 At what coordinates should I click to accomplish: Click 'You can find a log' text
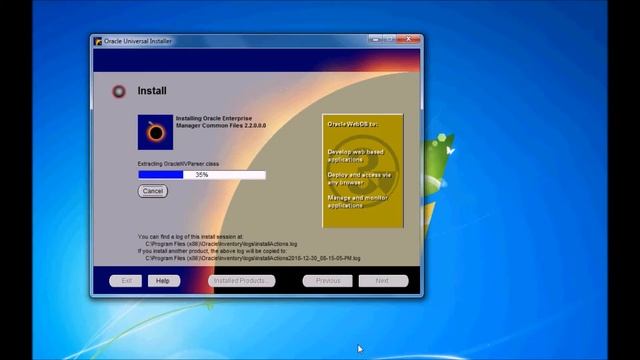pos(190,236)
